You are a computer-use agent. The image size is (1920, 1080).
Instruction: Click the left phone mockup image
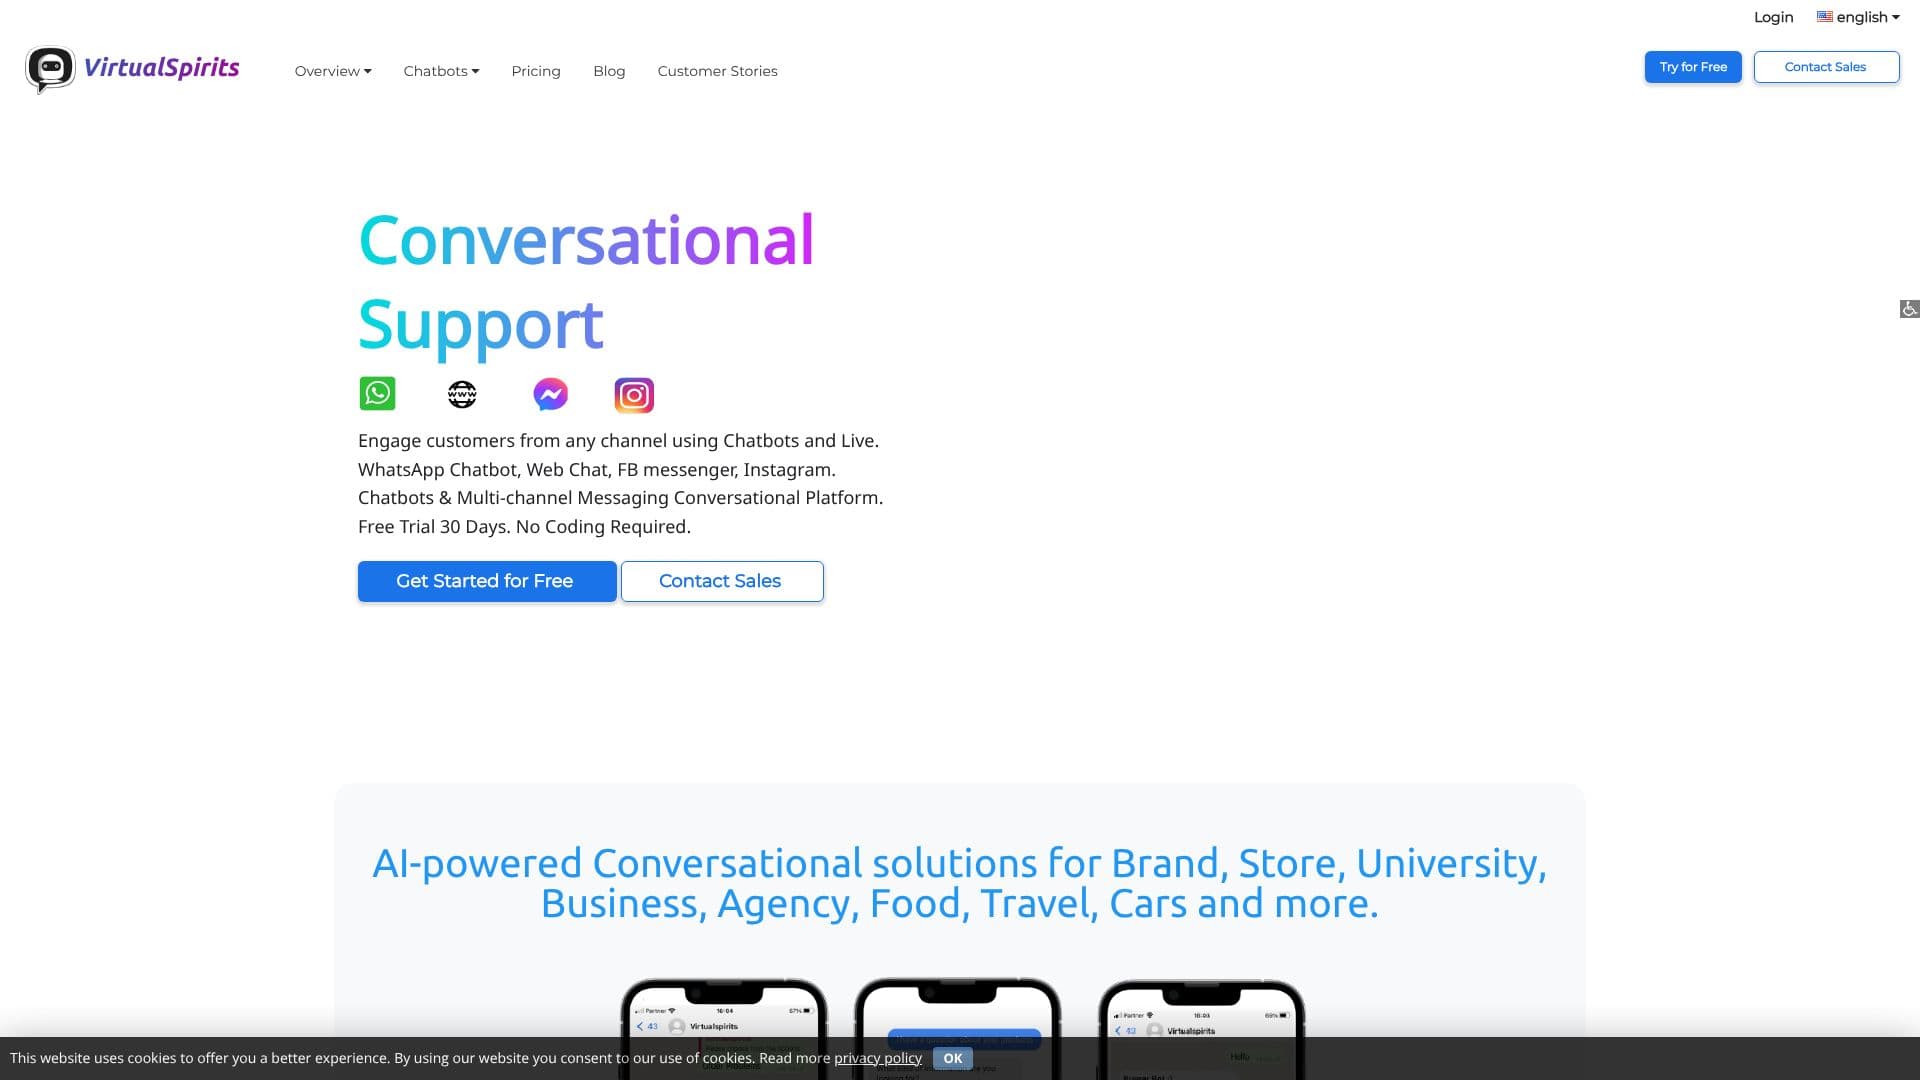pyautogui.click(x=724, y=1028)
